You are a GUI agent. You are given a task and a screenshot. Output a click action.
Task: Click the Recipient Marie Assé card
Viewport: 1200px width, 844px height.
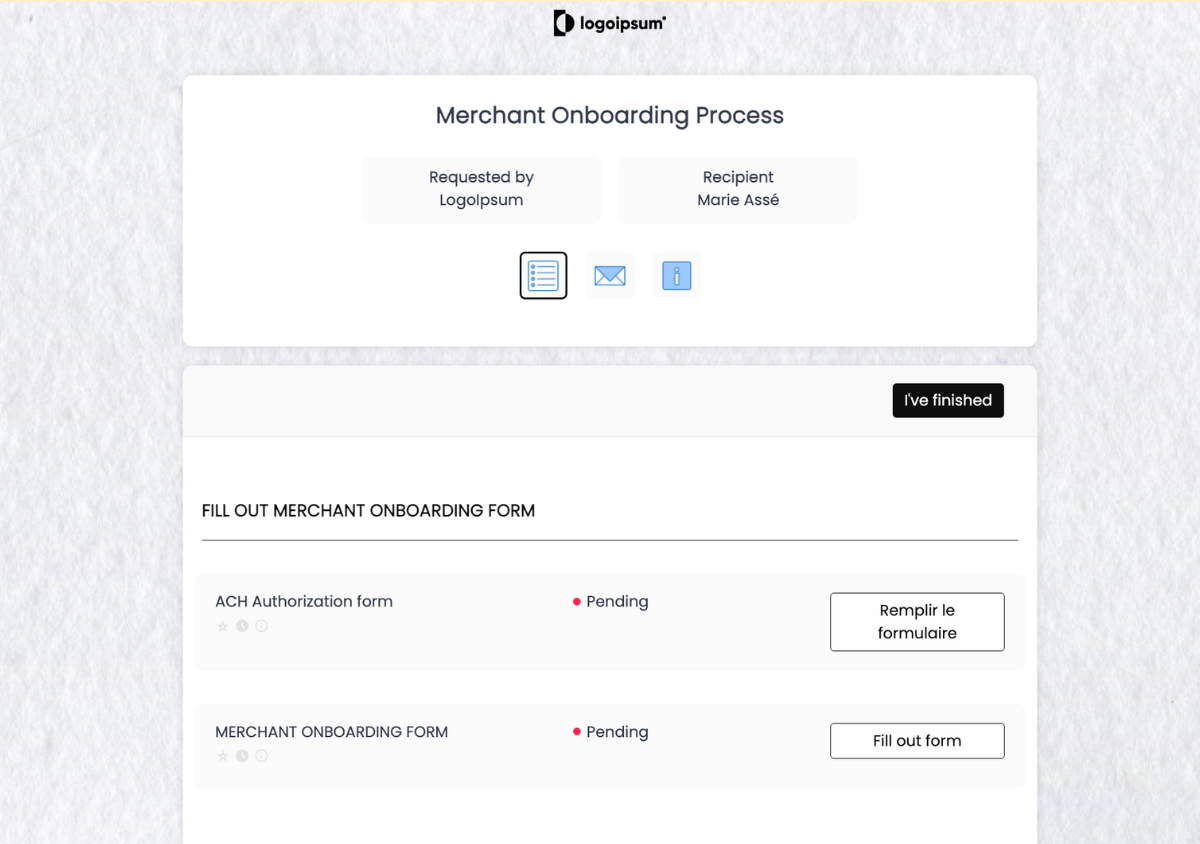point(738,189)
